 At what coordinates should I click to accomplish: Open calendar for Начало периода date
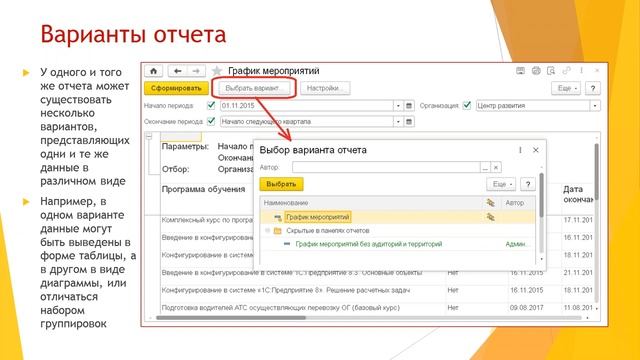[x=409, y=106]
